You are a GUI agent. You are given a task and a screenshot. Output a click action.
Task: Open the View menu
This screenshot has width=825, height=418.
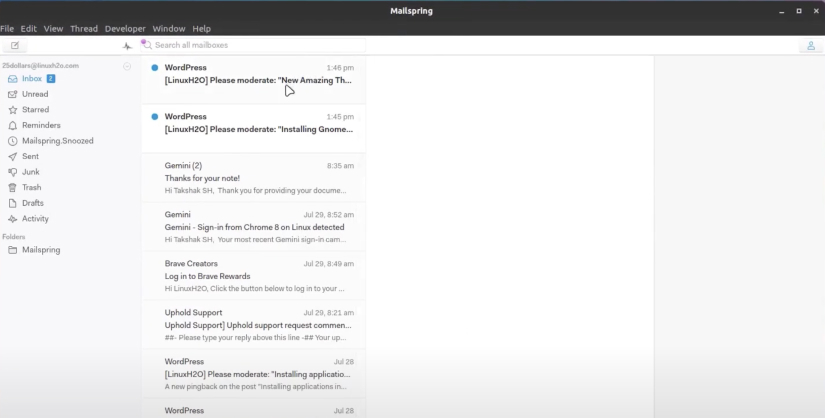pyautogui.click(x=53, y=29)
